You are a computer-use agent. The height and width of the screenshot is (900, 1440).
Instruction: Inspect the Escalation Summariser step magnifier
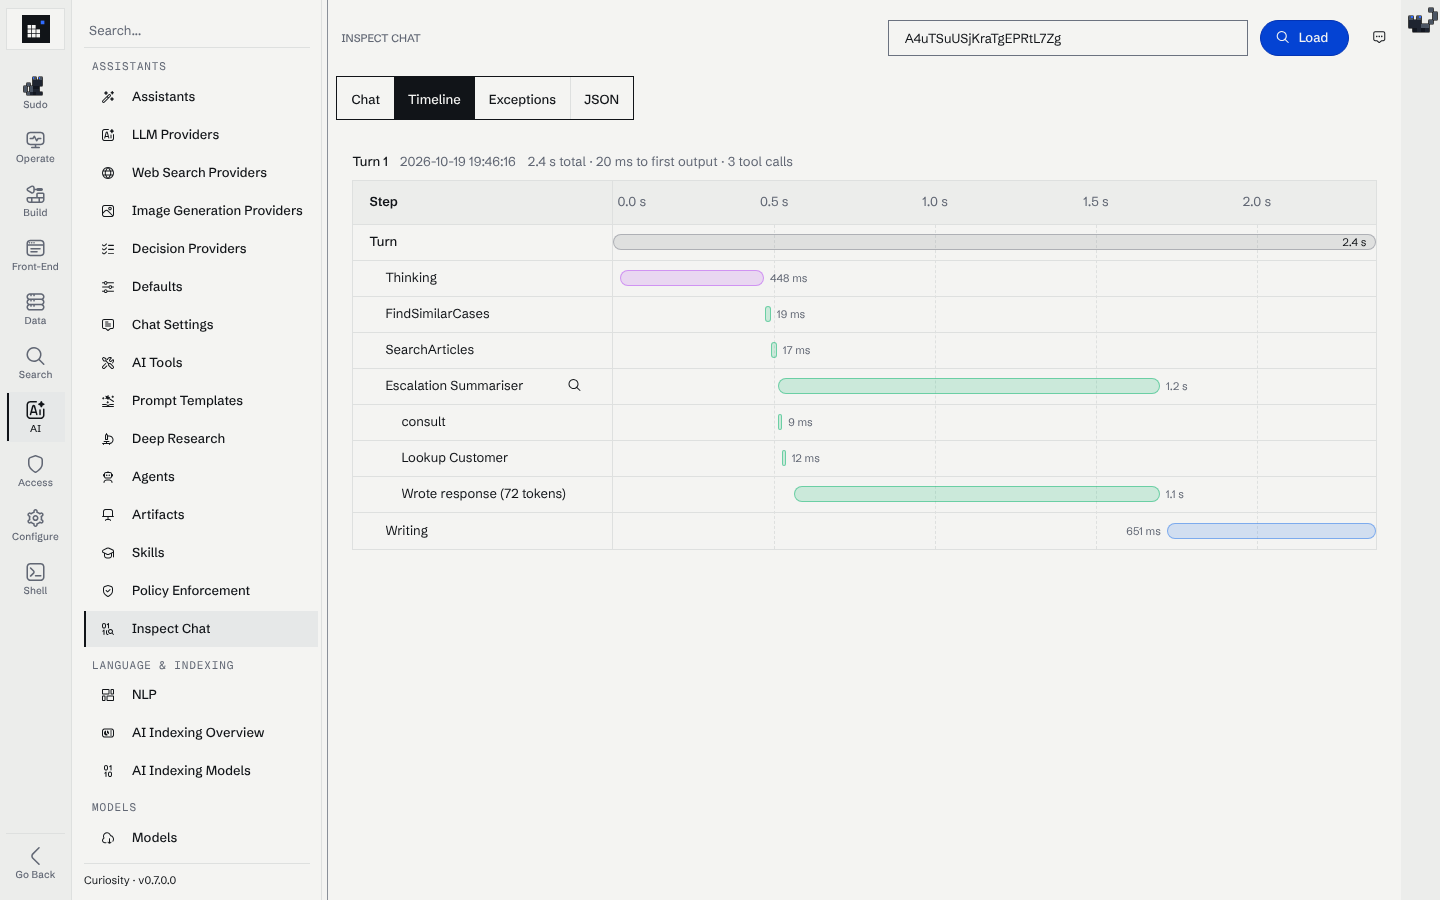[x=574, y=385]
